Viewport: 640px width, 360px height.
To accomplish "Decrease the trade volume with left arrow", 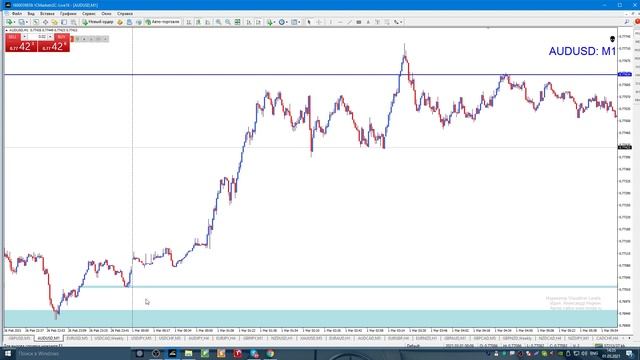I will (25, 37).
